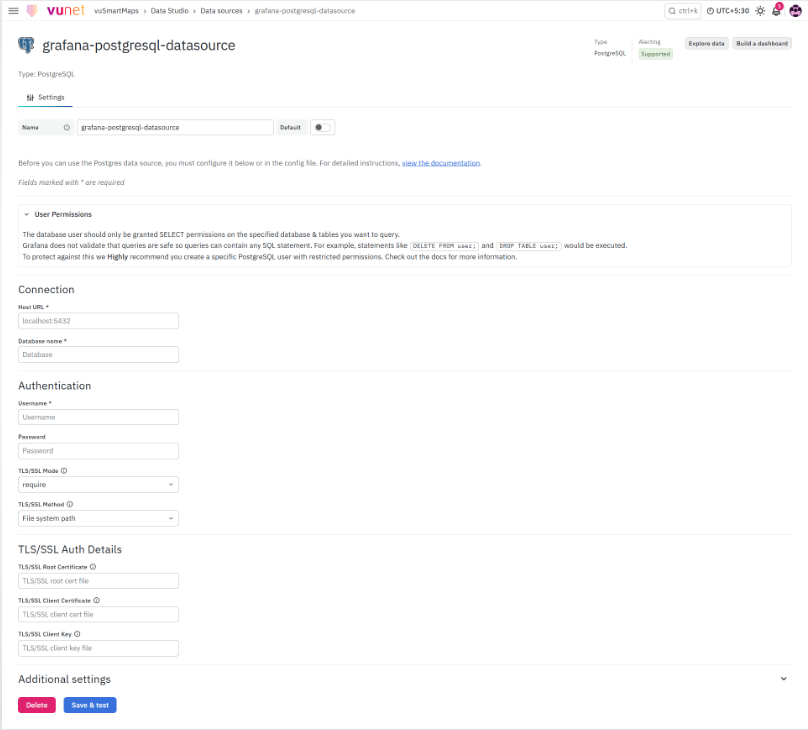808x730 pixels.
Task: Click the 'DELETE FROM user;' code snippet
Action: (444, 246)
